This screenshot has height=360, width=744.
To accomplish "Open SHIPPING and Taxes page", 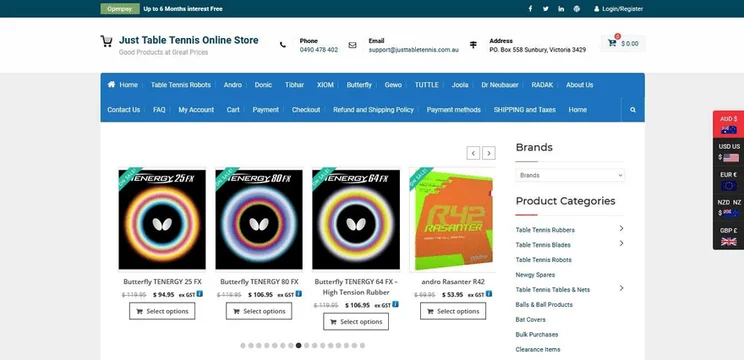I will click(x=525, y=110).
